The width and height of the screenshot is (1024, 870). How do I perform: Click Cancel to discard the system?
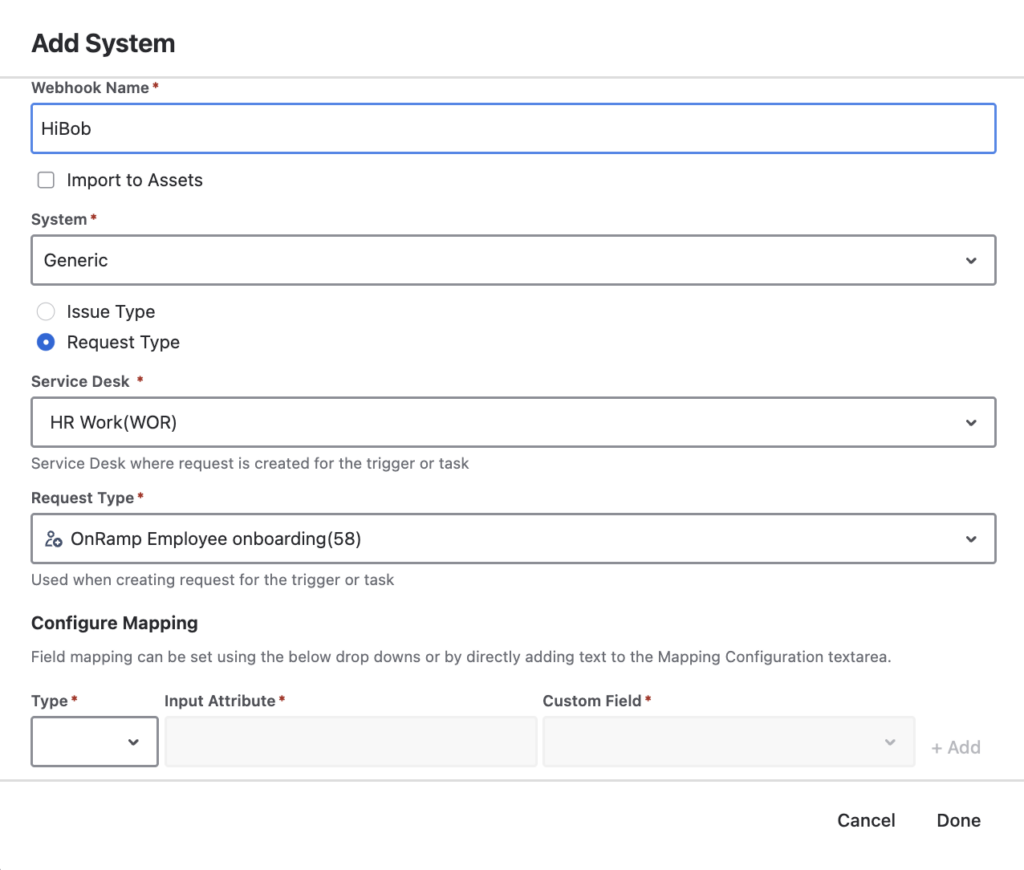tap(866, 820)
